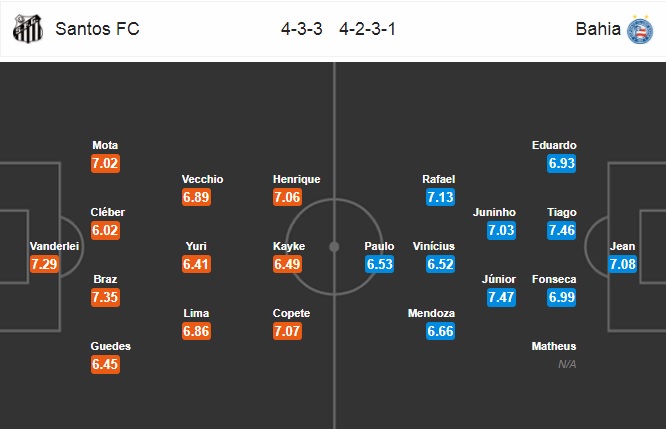Click the 4-3-3 formation label
The image size is (666, 429).
coord(302,29)
